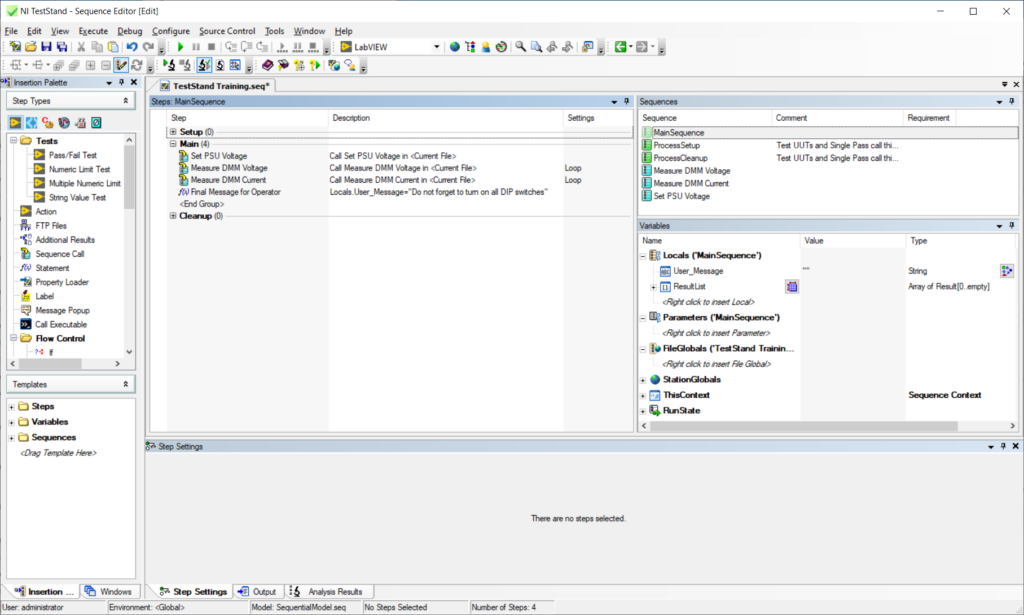Click the Step Over debug icon

pyautogui.click(x=246, y=47)
